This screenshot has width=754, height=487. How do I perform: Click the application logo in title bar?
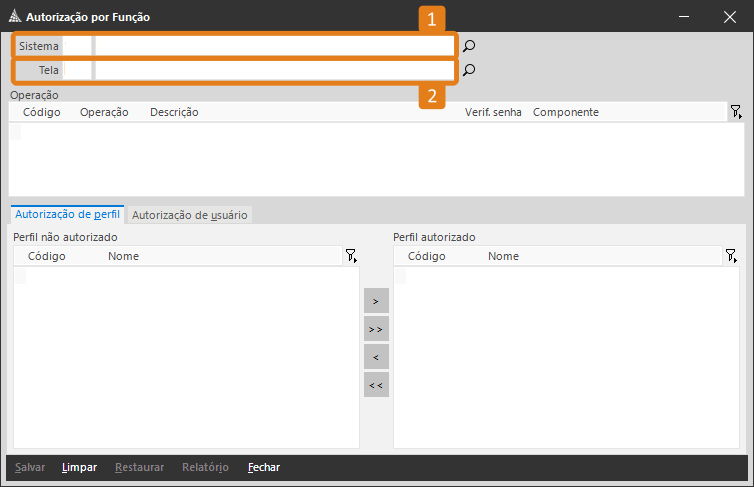[15, 17]
